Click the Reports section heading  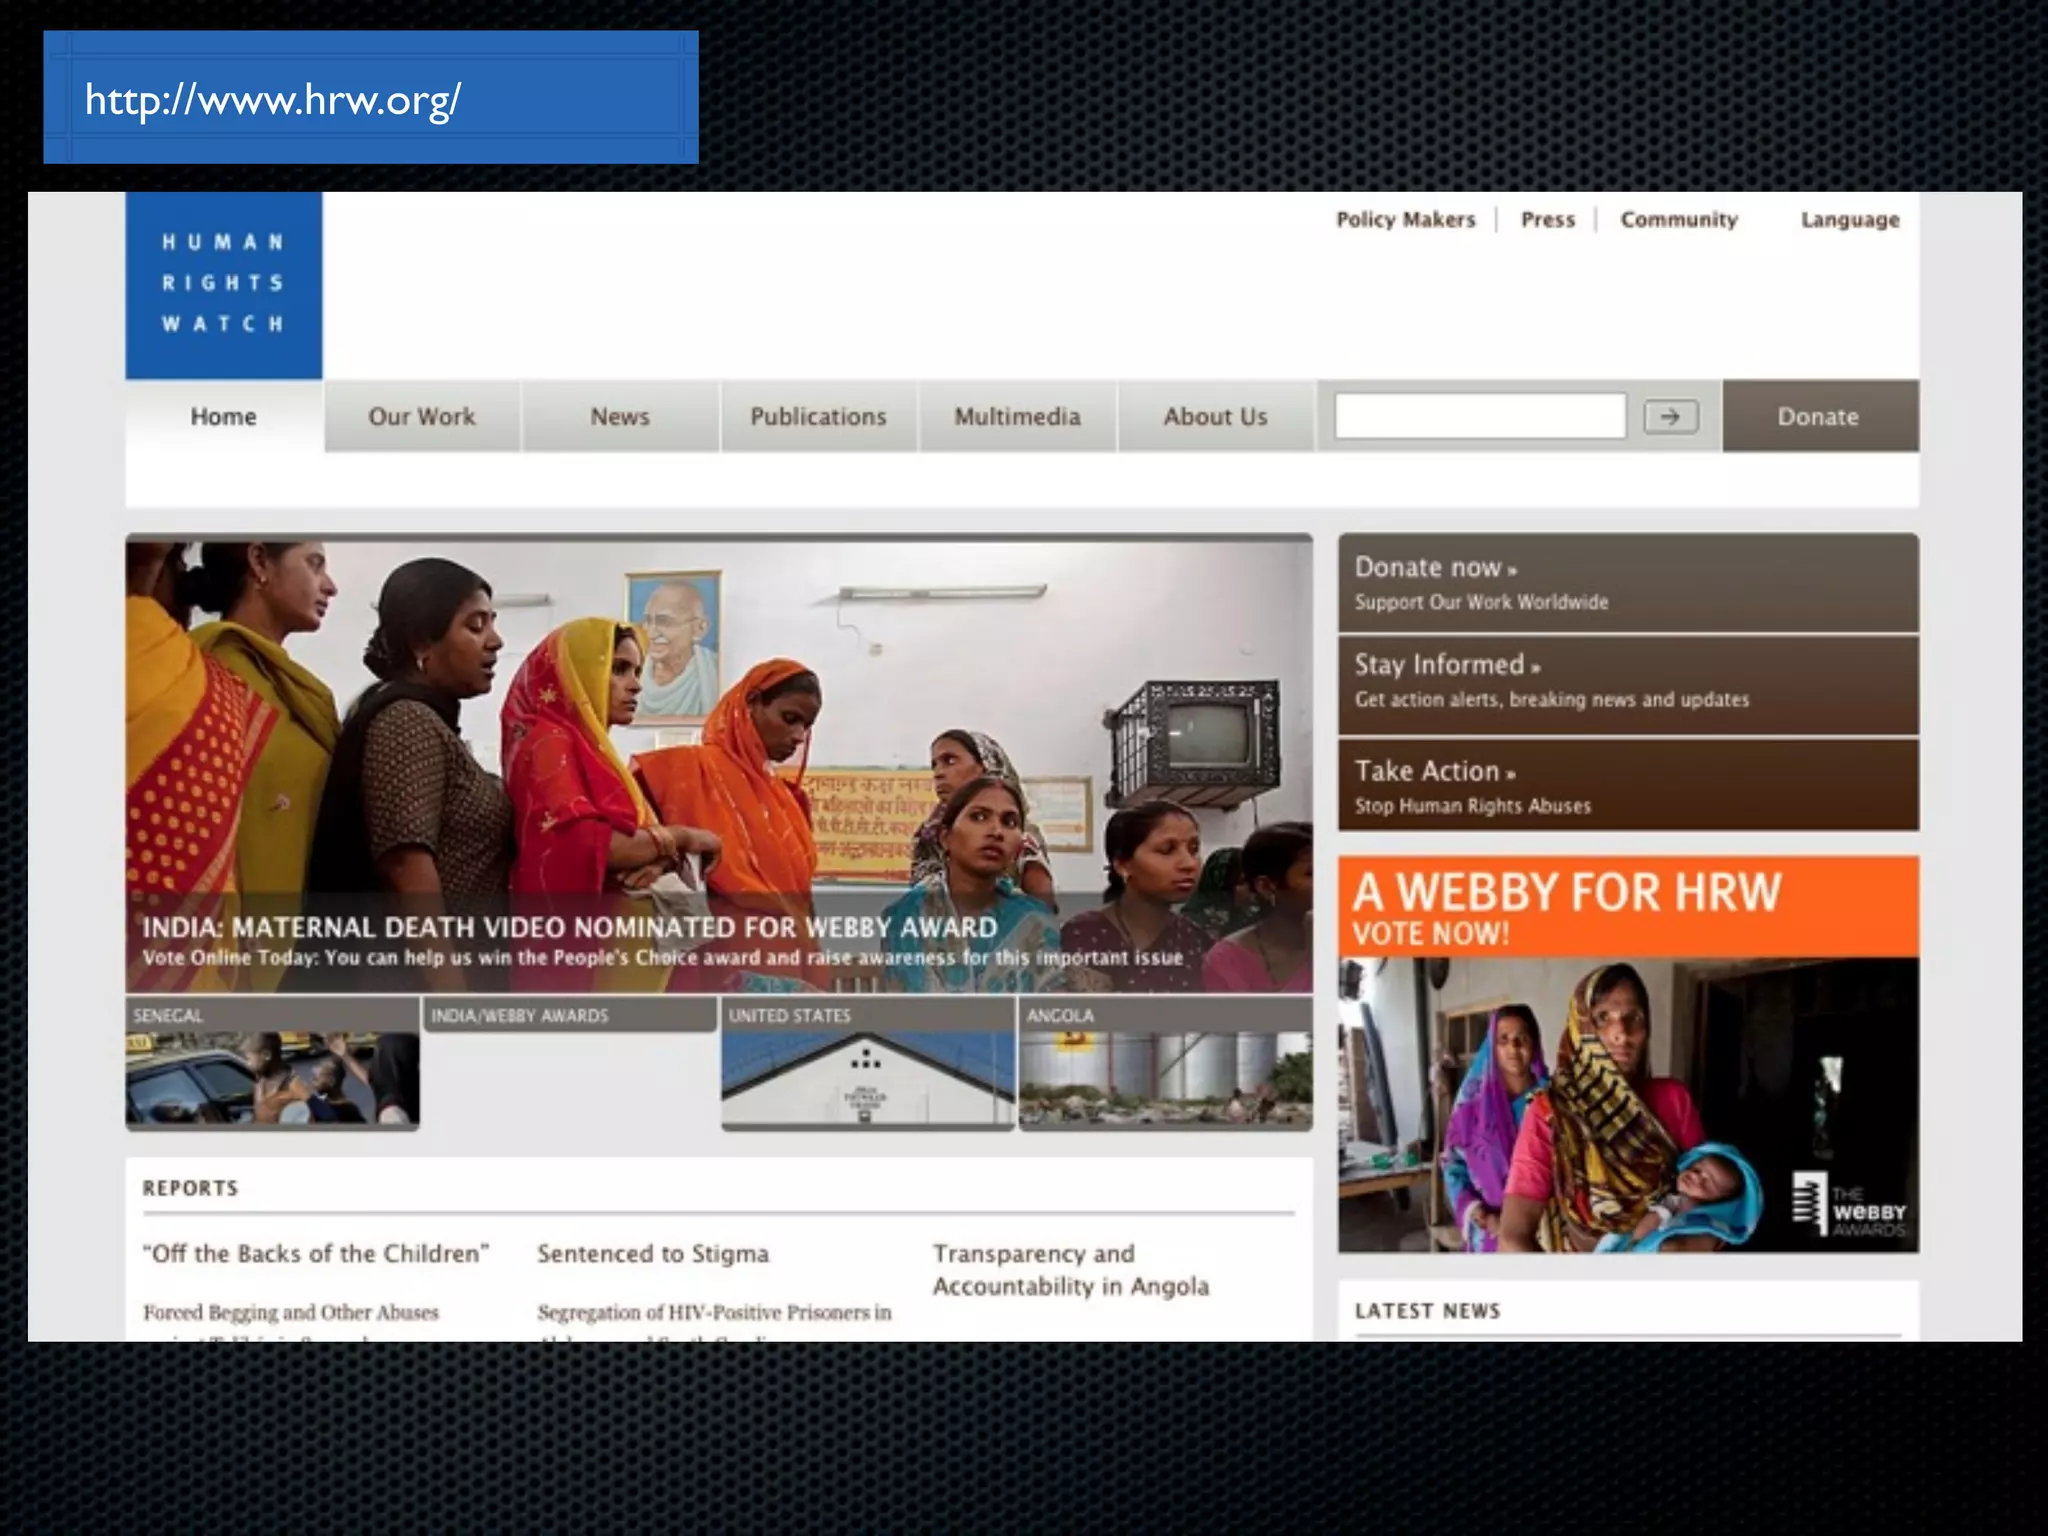[190, 1188]
